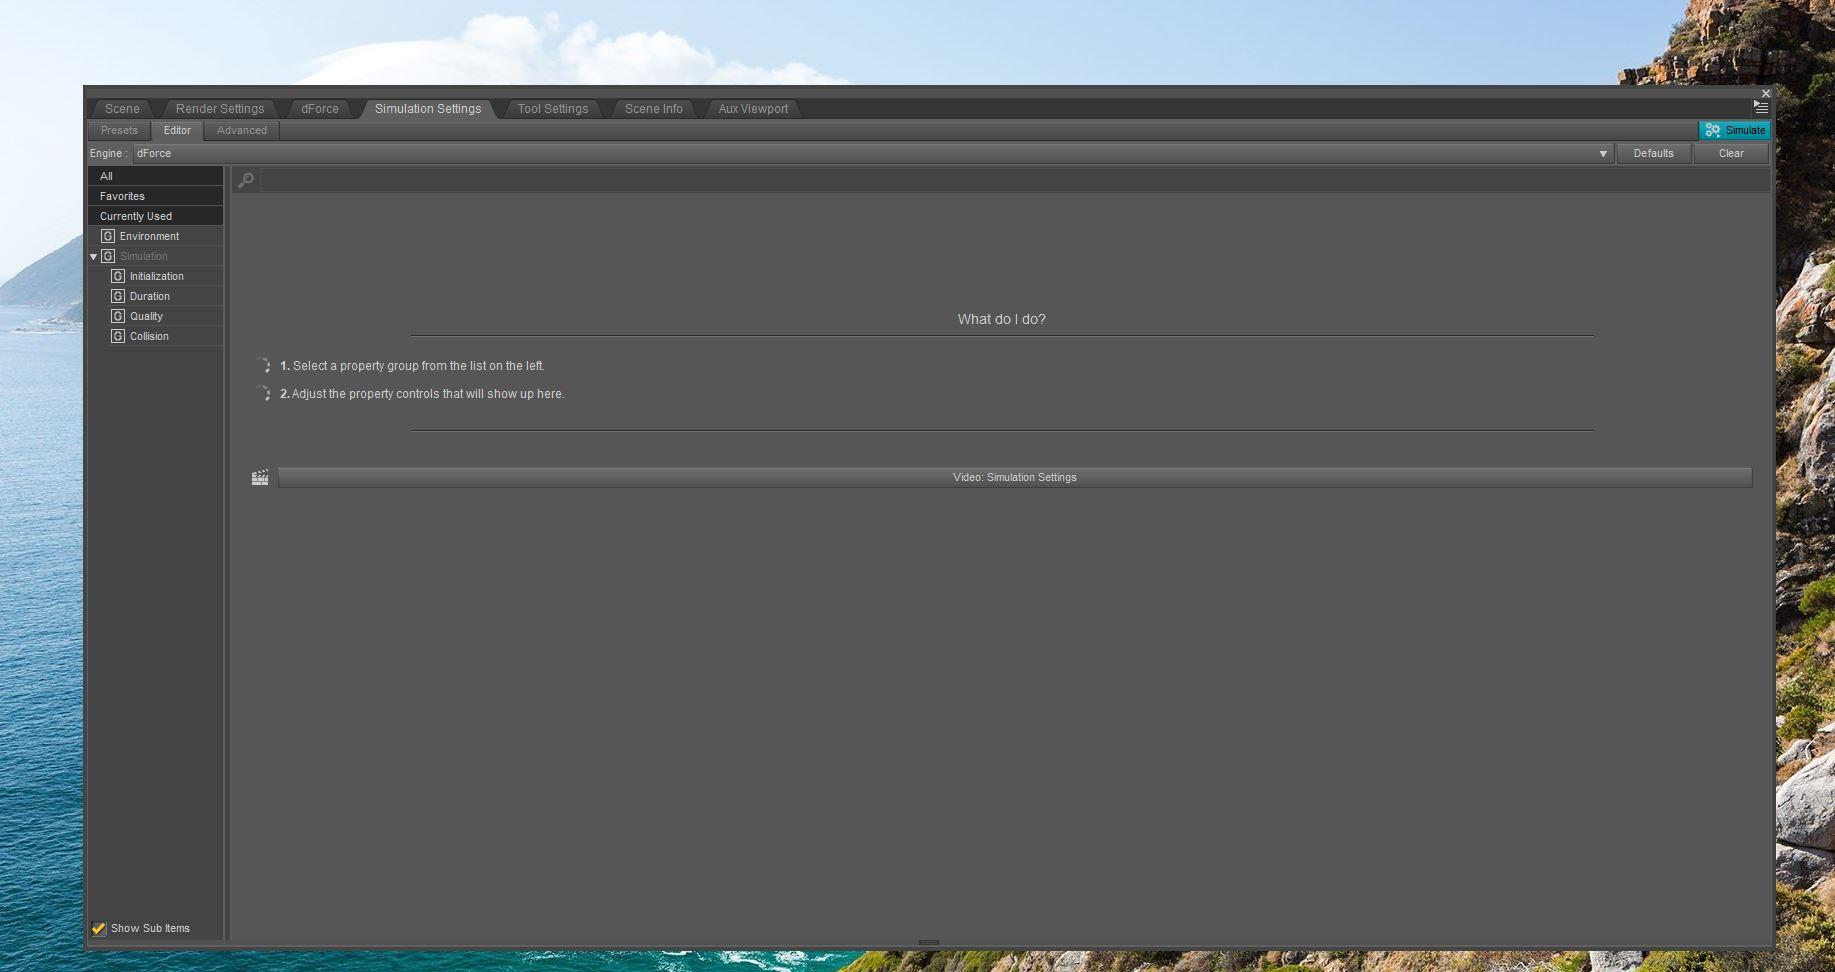Switch to the Presets page
Viewport: 1835px width, 972px height.
point(119,130)
